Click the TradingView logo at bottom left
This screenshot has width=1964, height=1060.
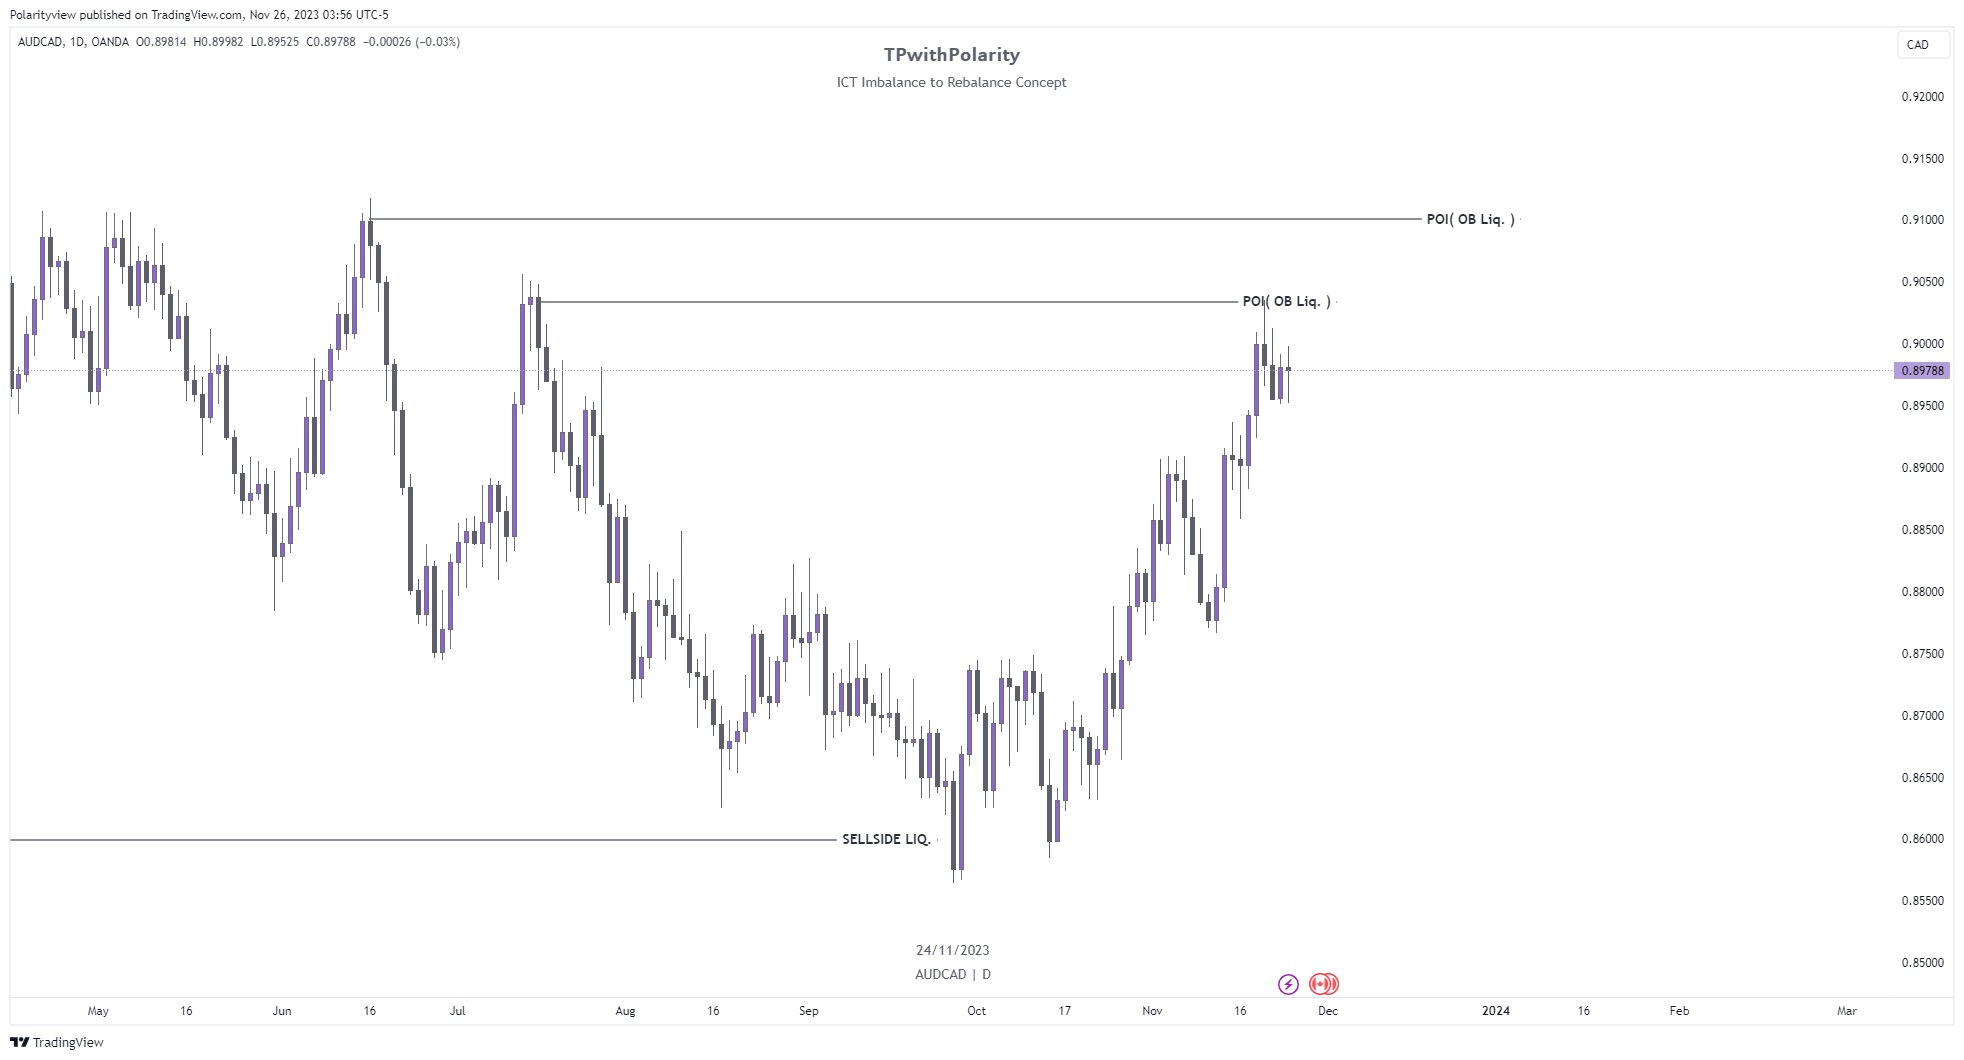tap(57, 1042)
